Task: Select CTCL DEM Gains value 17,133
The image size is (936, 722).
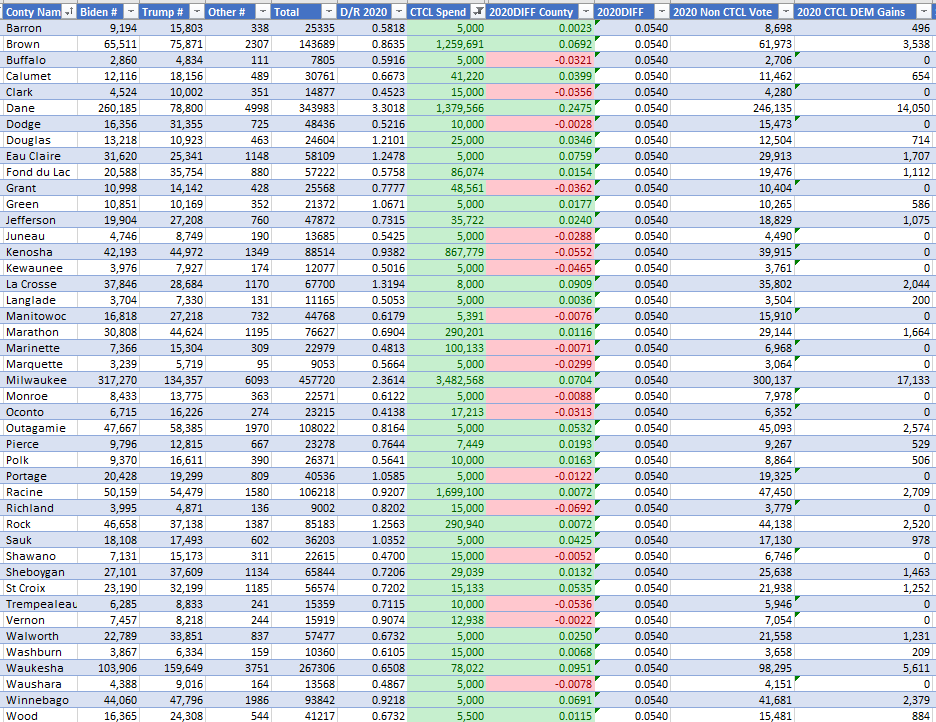Action: 864,380
